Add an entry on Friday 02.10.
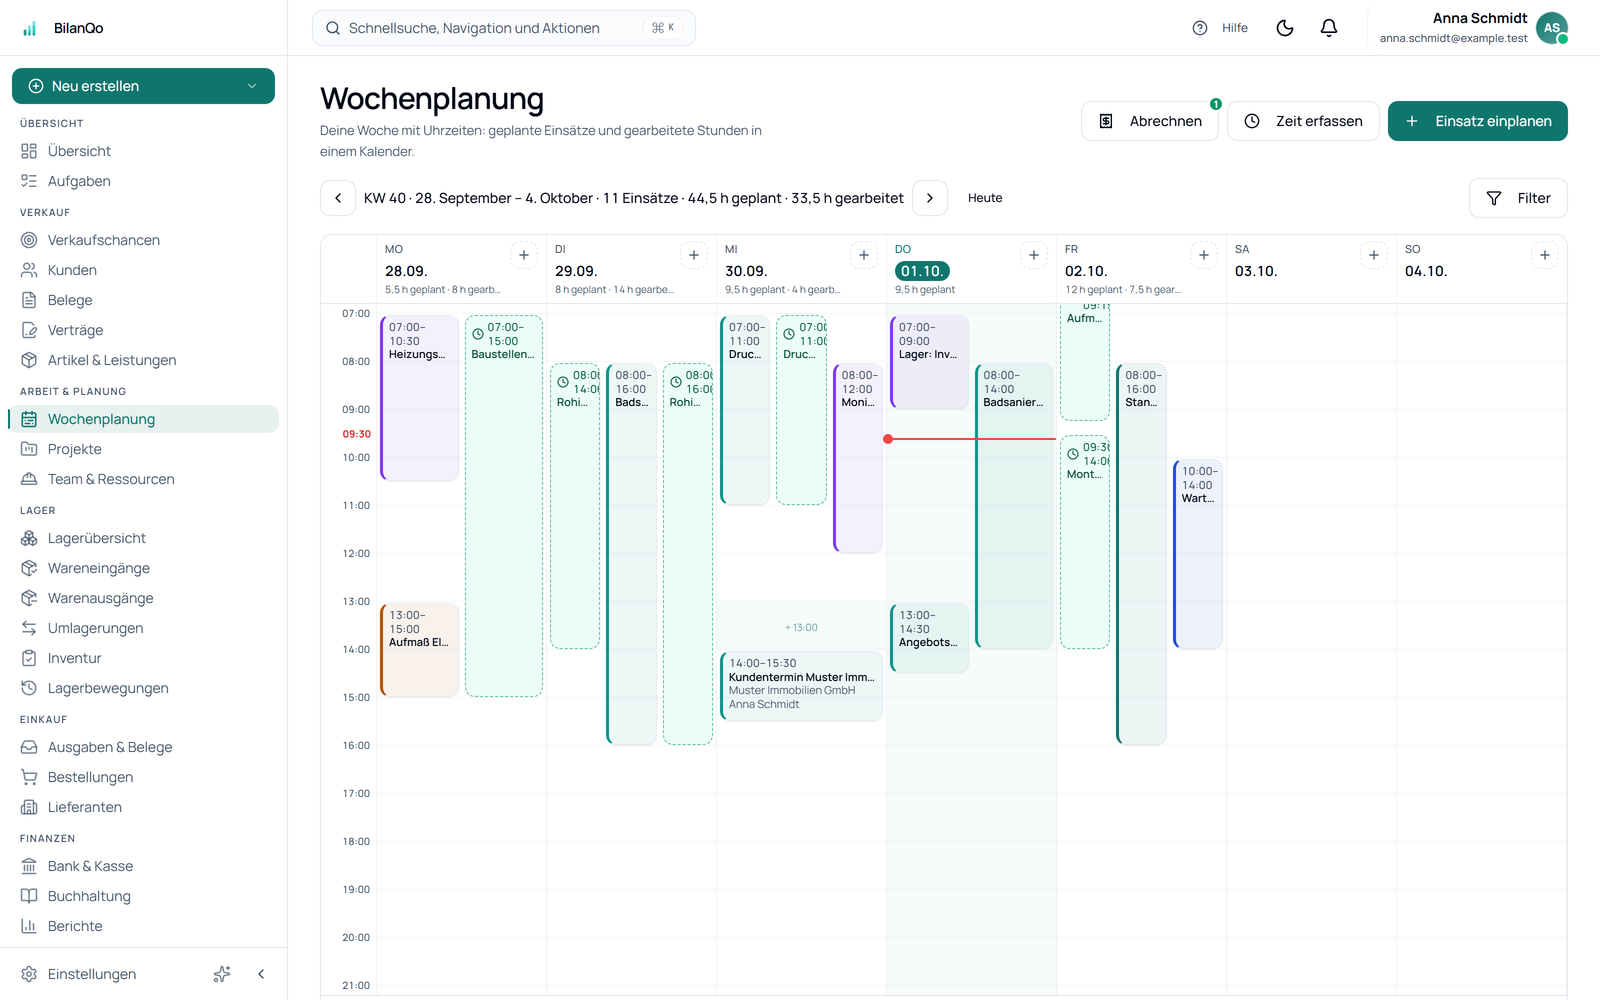This screenshot has width=1600, height=1000. tap(1204, 255)
